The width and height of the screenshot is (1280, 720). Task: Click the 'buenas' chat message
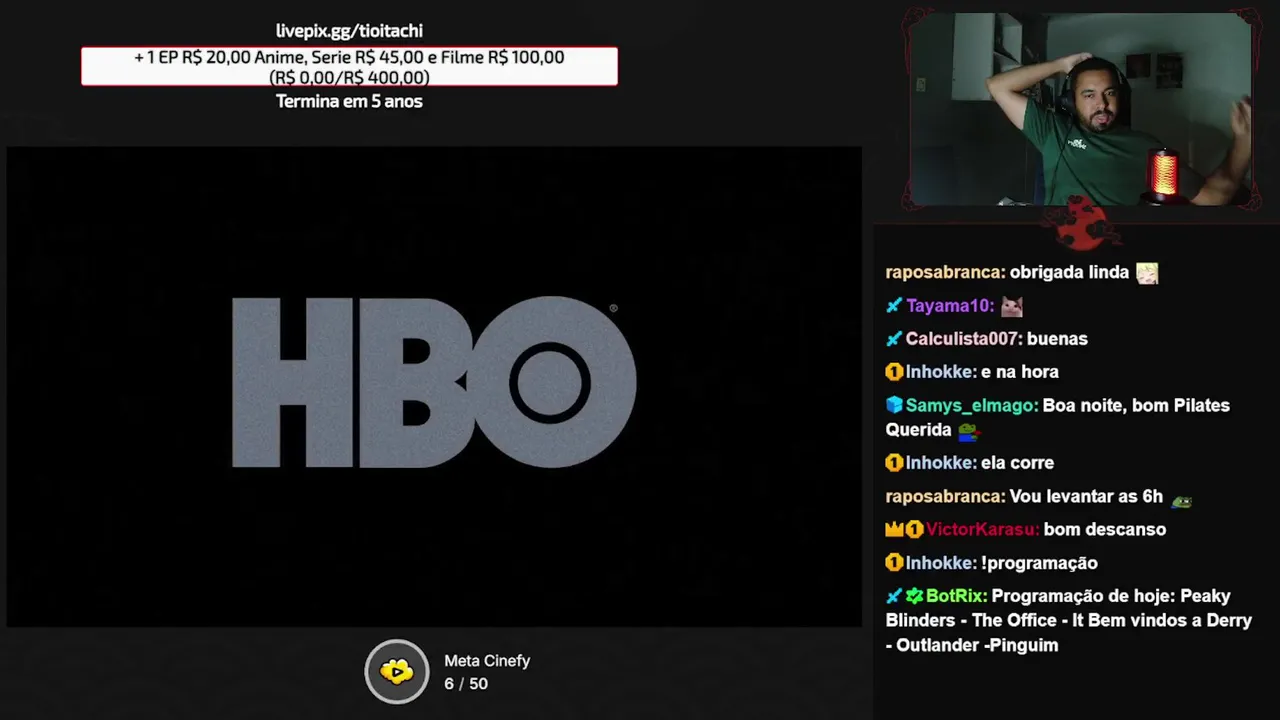tap(1057, 339)
